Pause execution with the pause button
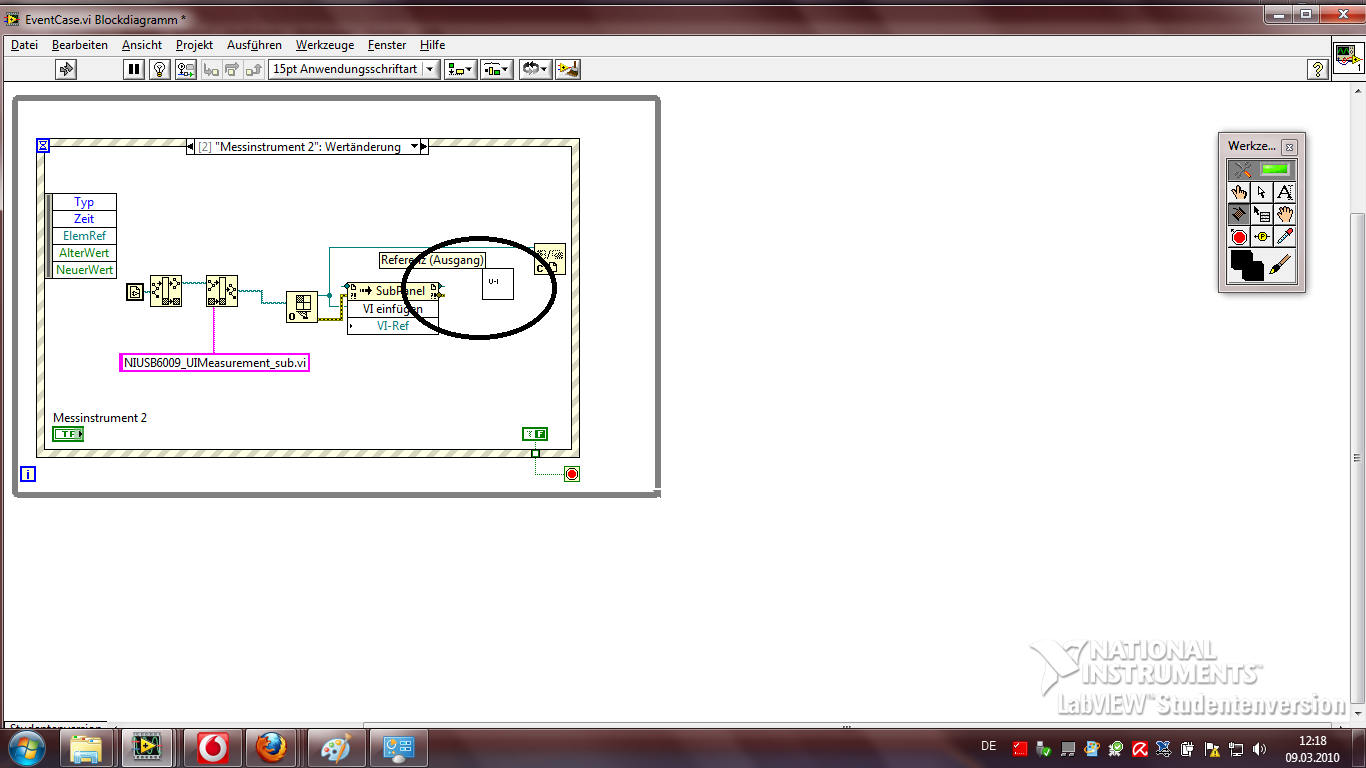This screenshot has height=768, width=1366. coord(134,69)
